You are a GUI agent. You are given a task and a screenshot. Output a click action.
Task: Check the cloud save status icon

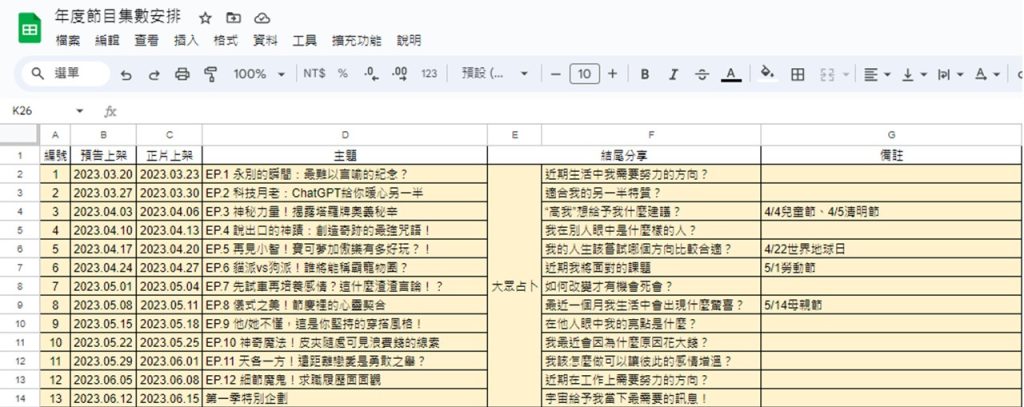pyautogui.click(x=262, y=18)
